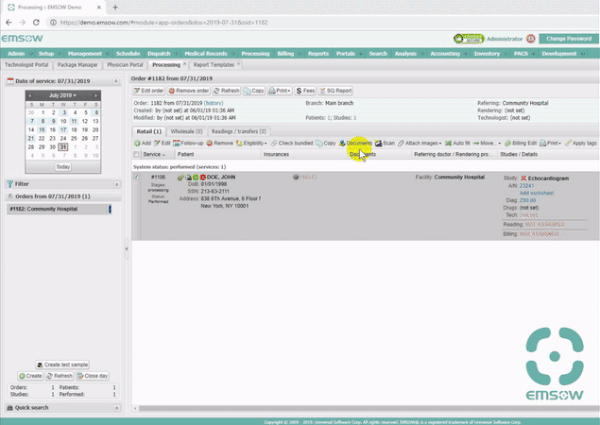The width and height of the screenshot is (600, 425).
Task: Remove the selected service
Action: pos(220,143)
